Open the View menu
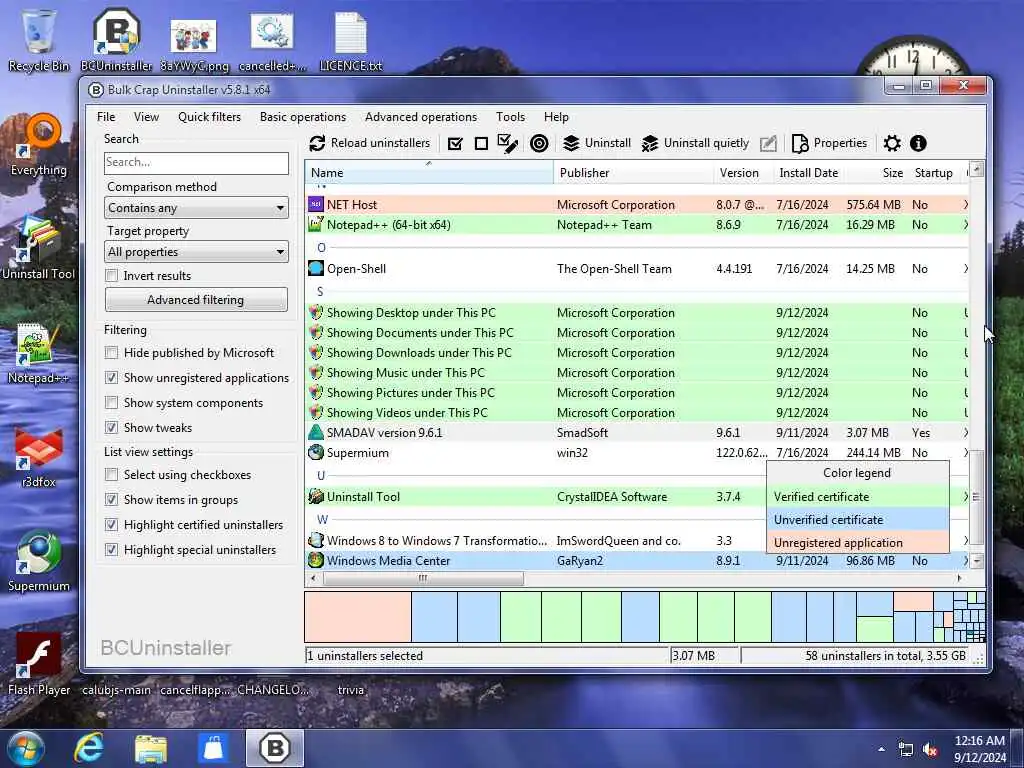The height and width of the screenshot is (768, 1024). (x=146, y=117)
